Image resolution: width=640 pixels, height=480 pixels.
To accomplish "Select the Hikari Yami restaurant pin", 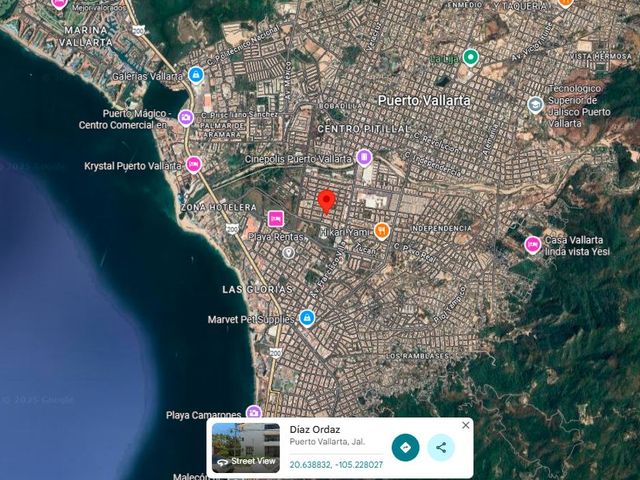I will [382, 231].
